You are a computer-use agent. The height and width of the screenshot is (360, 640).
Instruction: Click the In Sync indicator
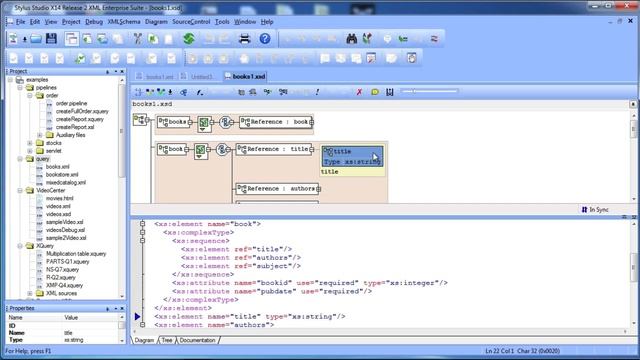tap(595, 209)
